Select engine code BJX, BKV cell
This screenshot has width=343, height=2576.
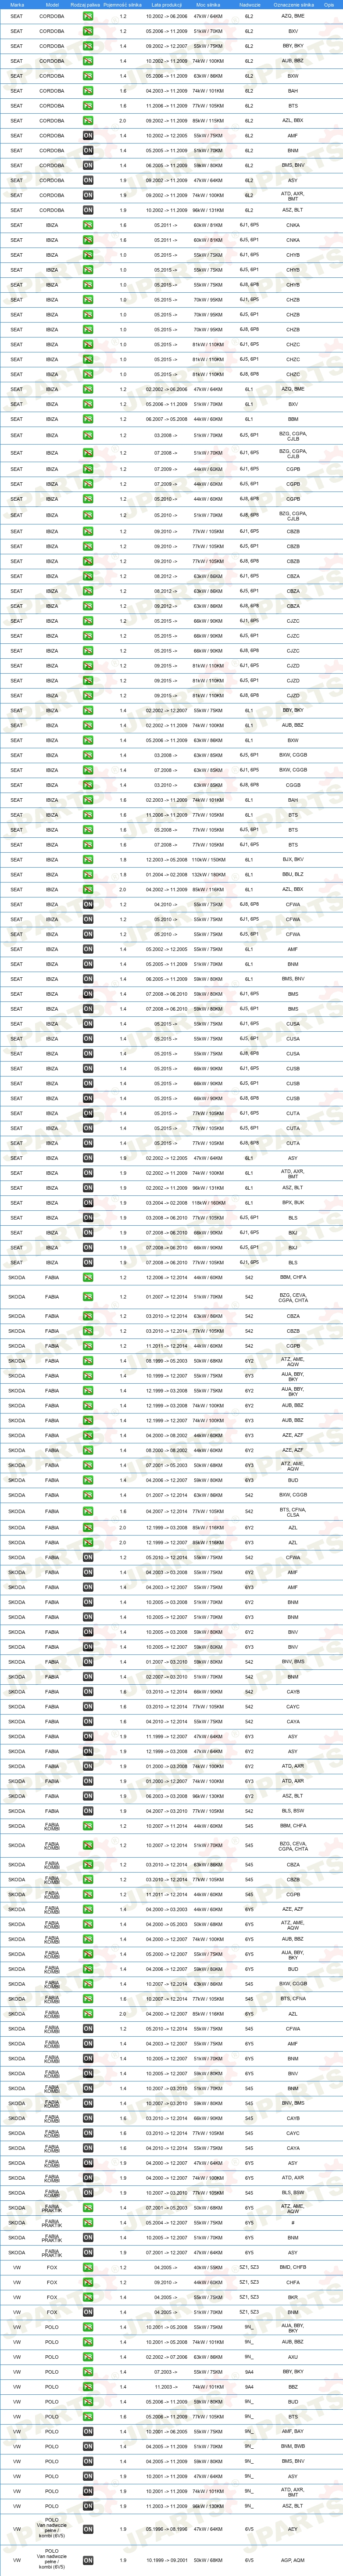coord(293,860)
